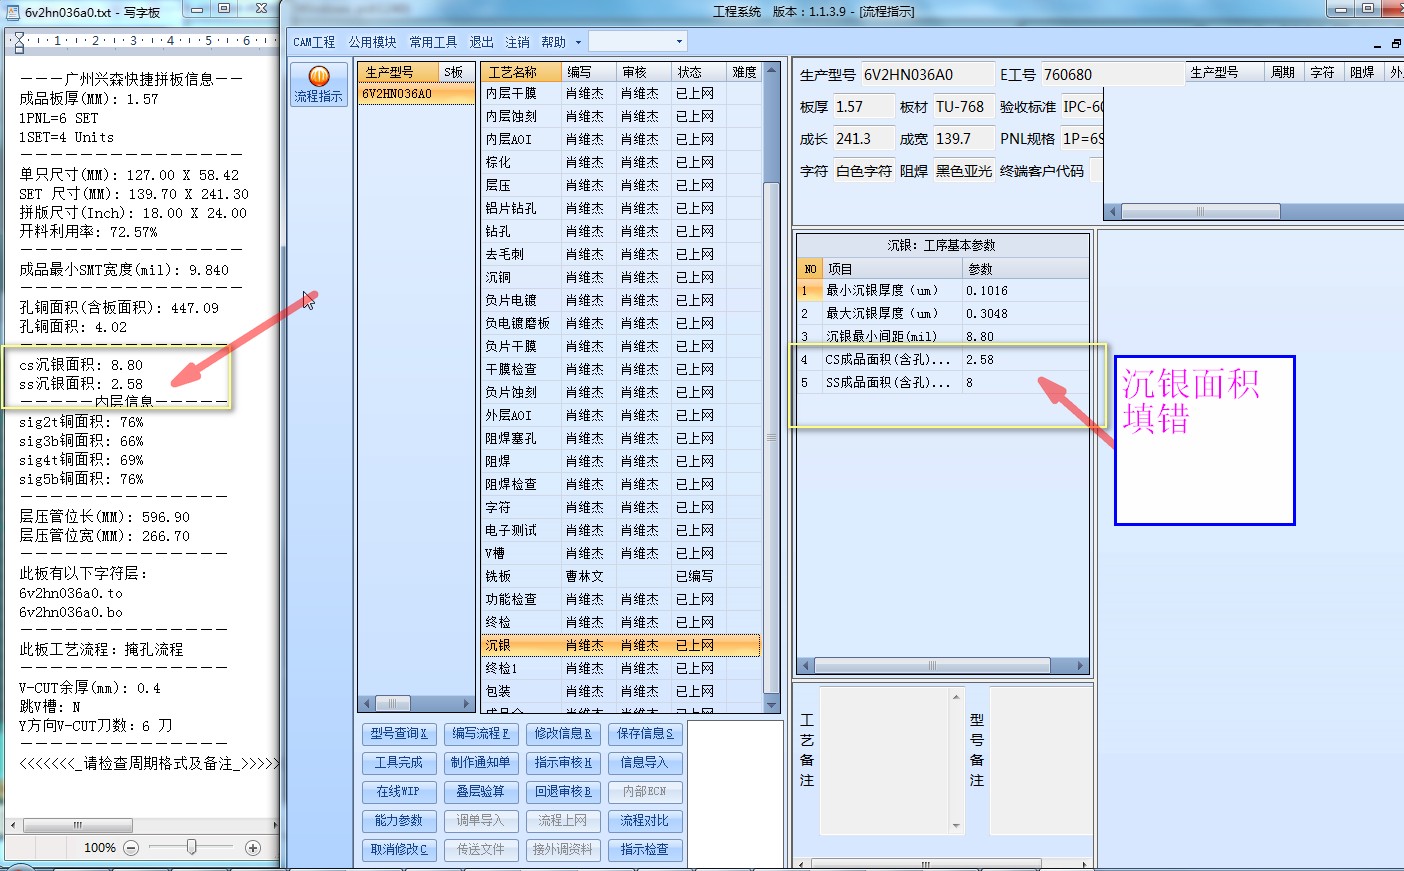This screenshot has width=1404, height=871.
Task: Open the CAM工程 menu
Action: pos(314,42)
